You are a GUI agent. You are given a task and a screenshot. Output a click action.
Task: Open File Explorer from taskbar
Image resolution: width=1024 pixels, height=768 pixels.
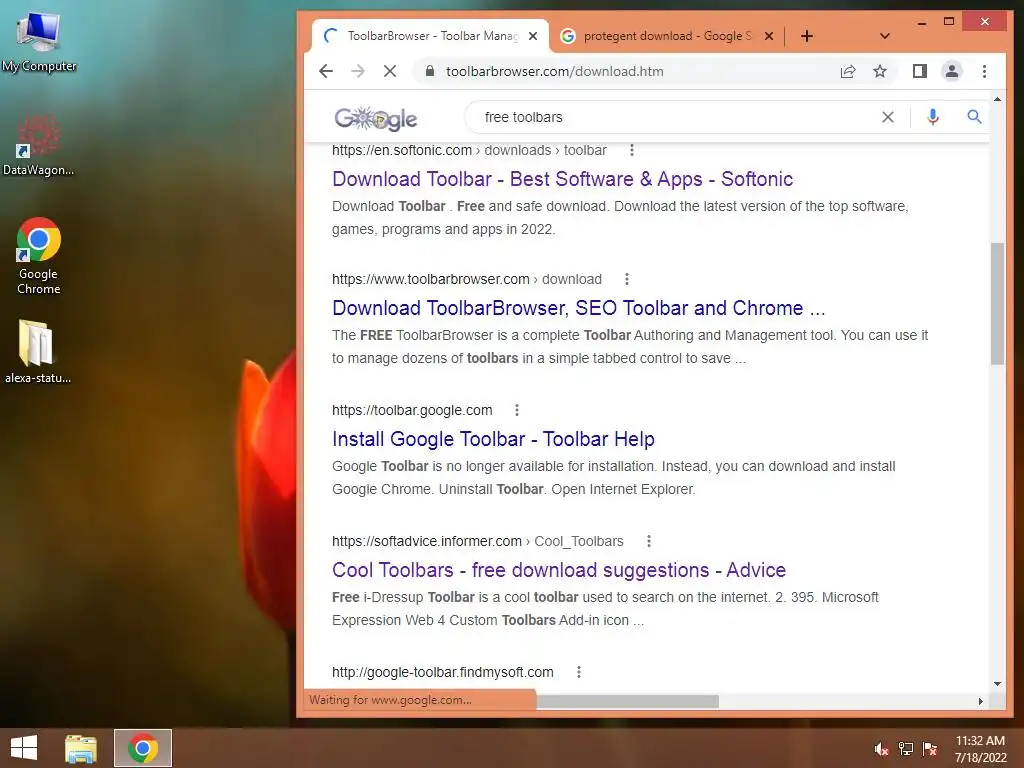click(81, 748)
